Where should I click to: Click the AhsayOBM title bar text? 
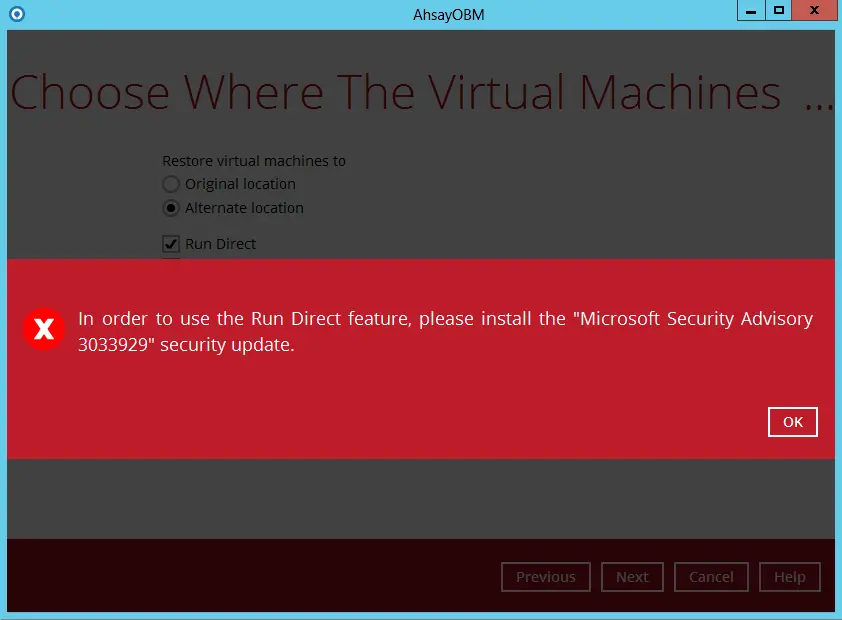(x=448, y=14)
